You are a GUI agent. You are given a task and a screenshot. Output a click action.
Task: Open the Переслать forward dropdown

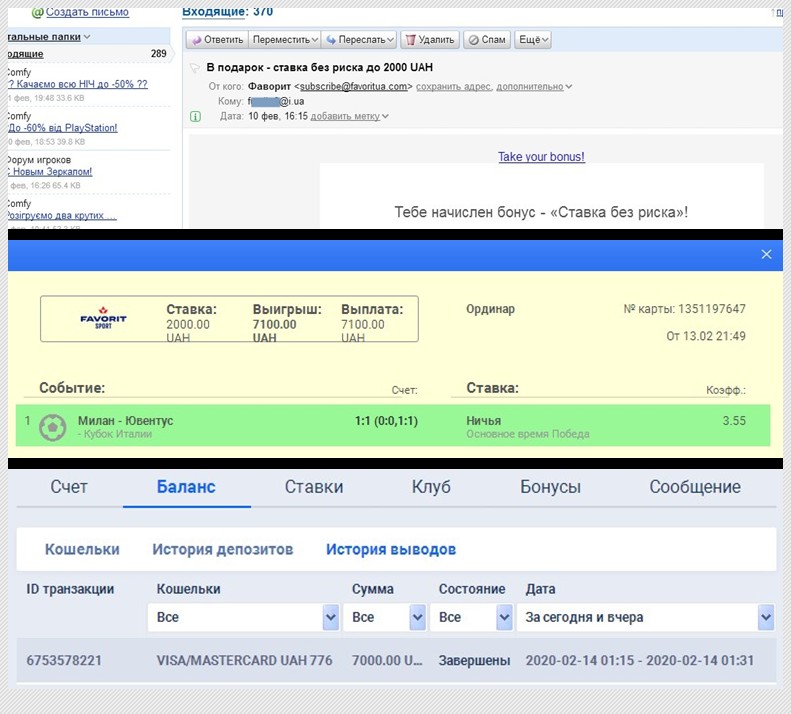point(359,39)
